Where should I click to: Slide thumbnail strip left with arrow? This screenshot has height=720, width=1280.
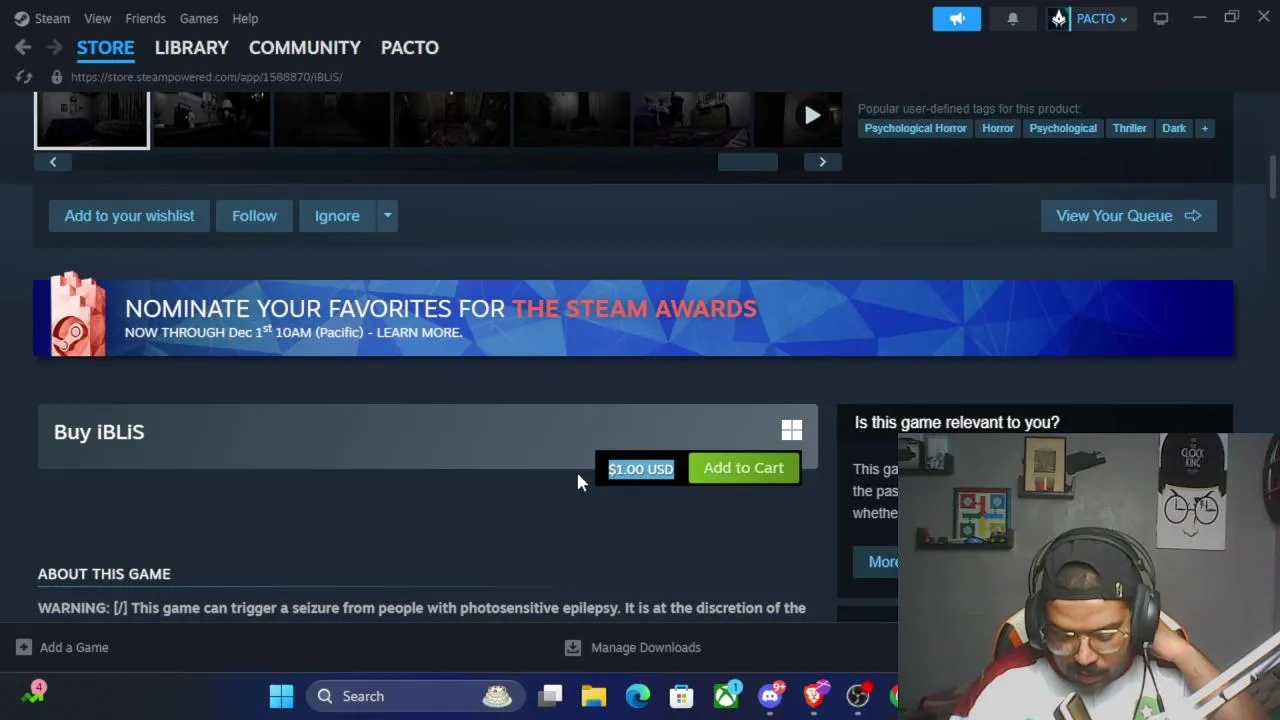[53, 162]
